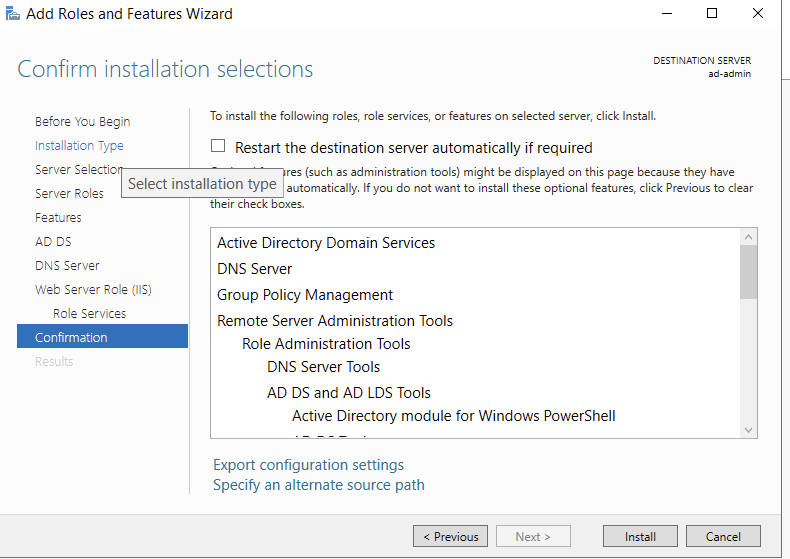
Task: Select DNS Server Tools entry
Action: [323, 367]
